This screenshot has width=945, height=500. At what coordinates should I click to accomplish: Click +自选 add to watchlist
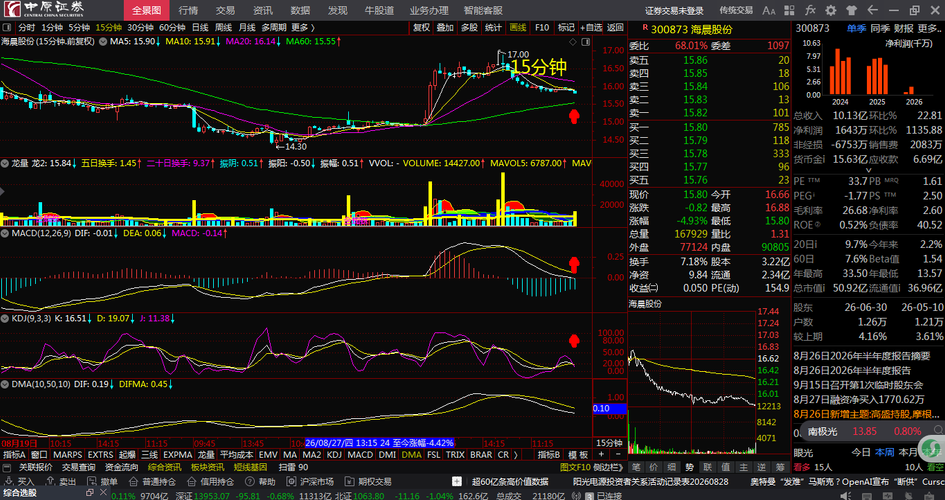pos(591,28)
